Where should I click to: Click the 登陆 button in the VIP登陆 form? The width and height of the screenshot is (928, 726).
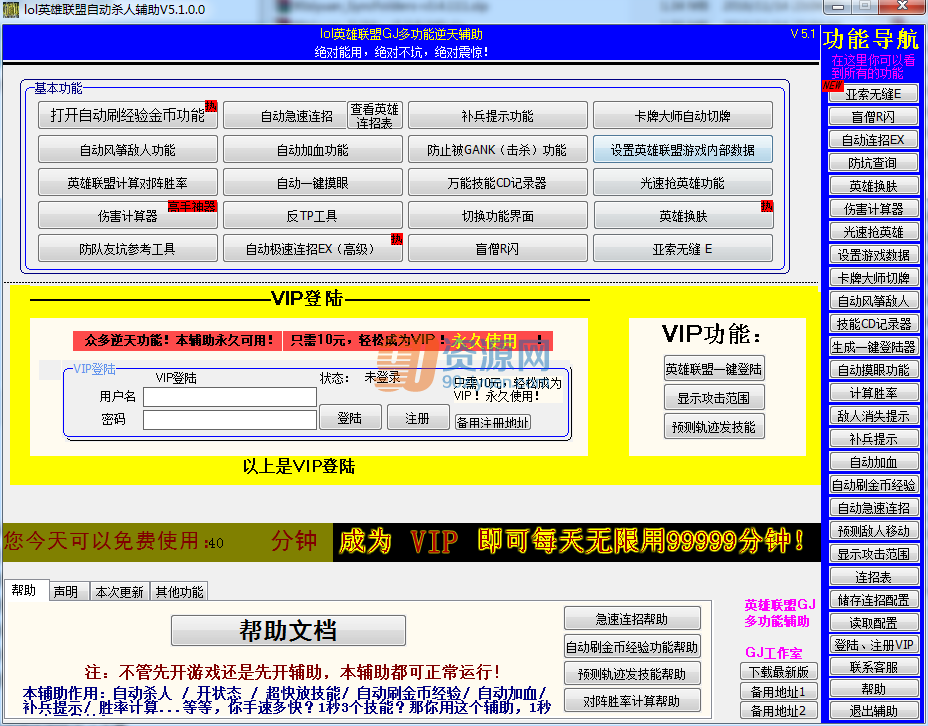pos(350,418)
